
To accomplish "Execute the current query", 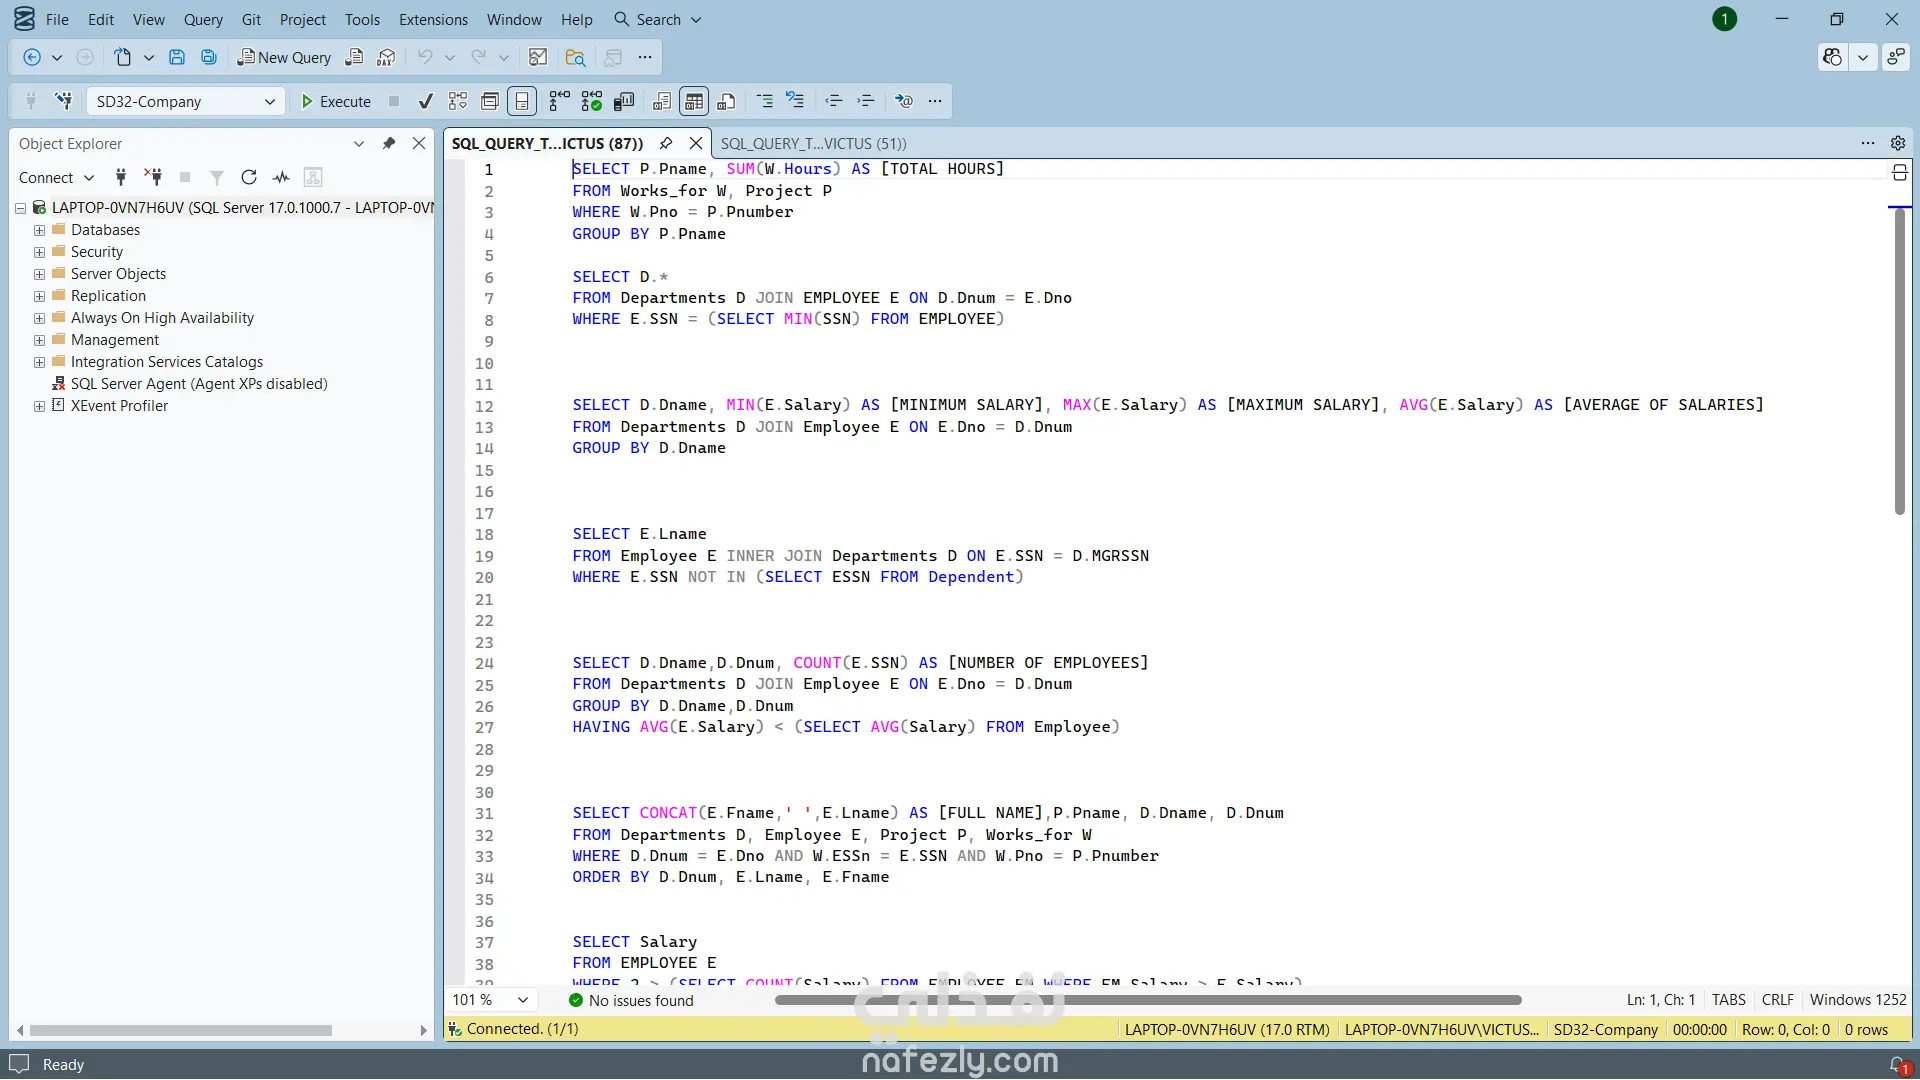I will (336, 101).
